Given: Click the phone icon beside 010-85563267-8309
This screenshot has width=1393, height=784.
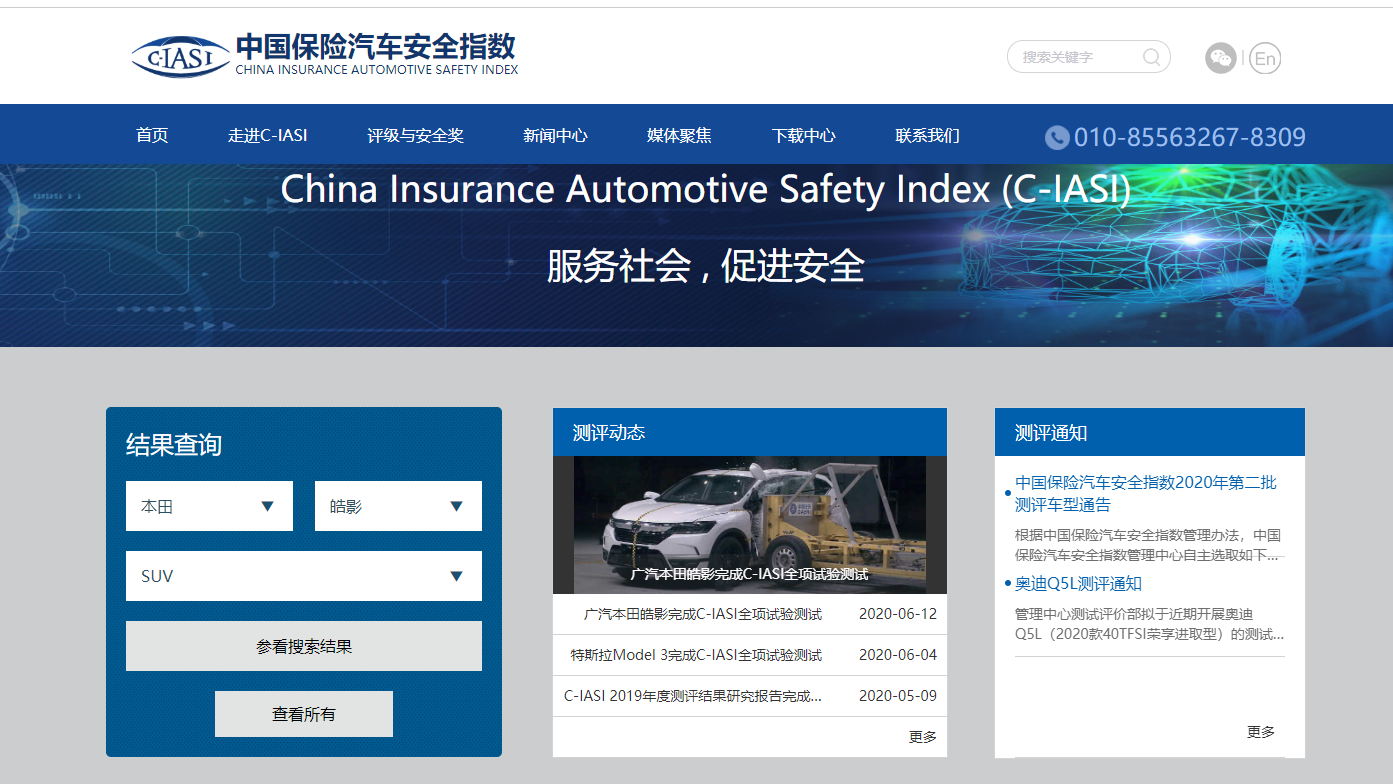Looking at the screenshot, I should coord(1057,137).
